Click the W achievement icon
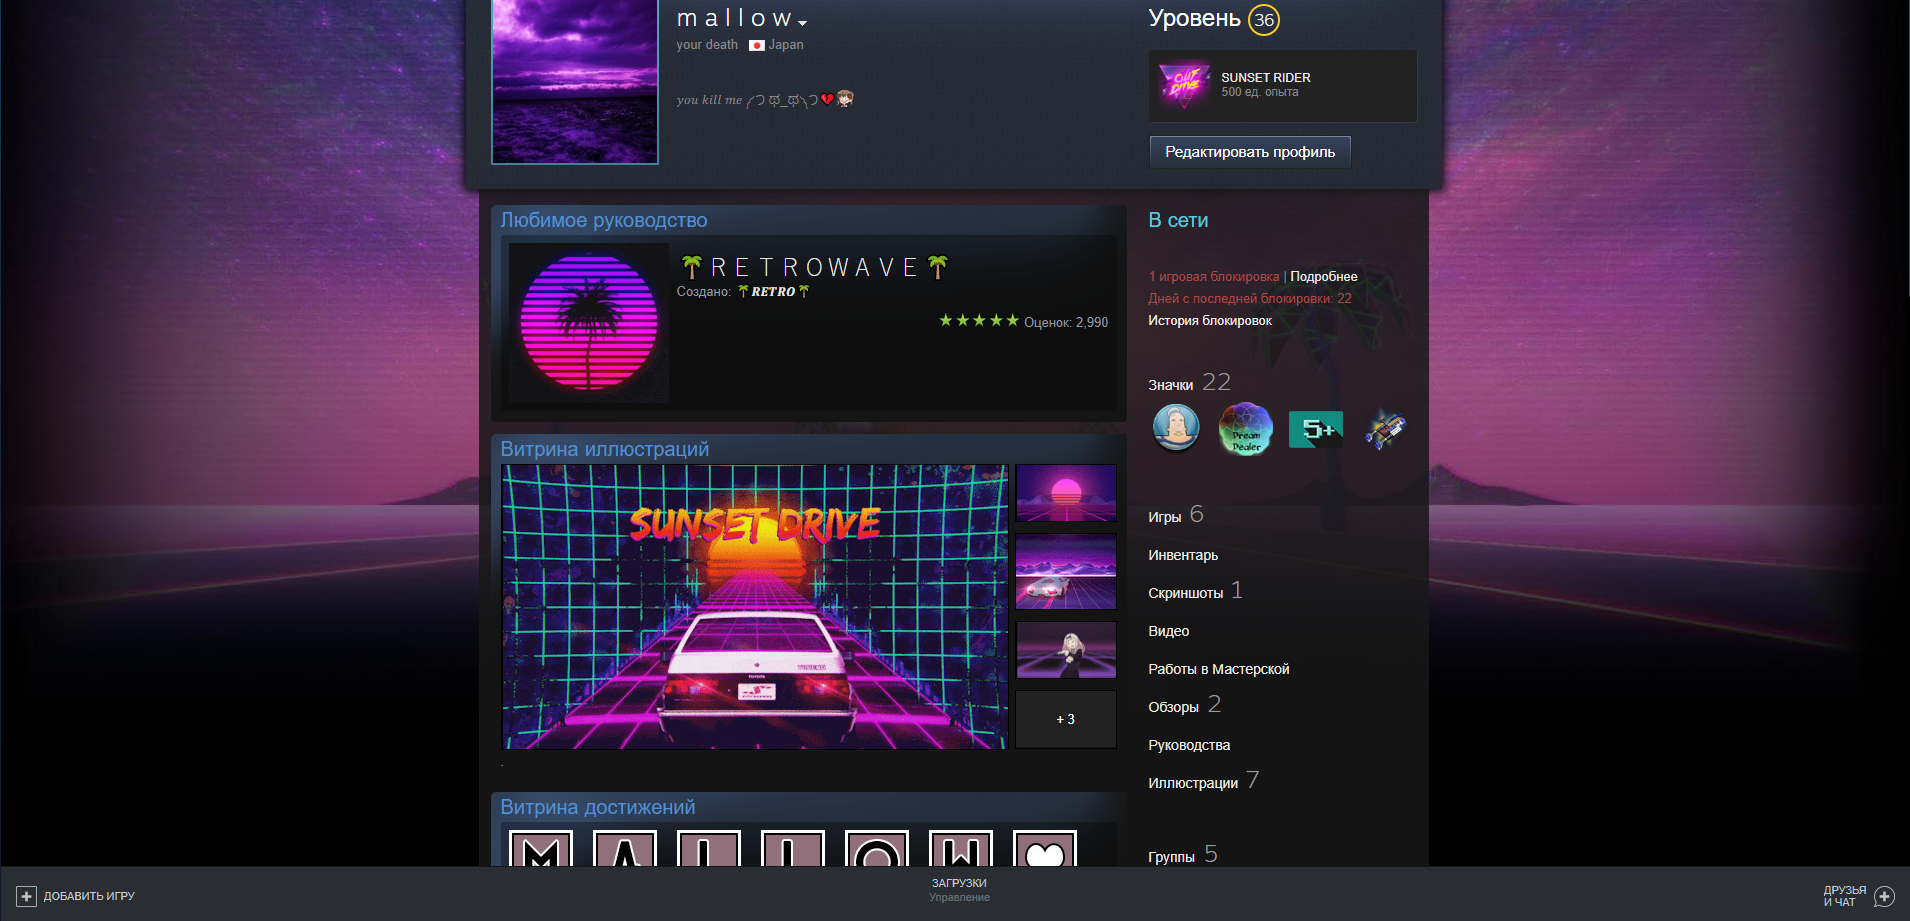Viewport: 1910px width, 921px height. point(961,848)
